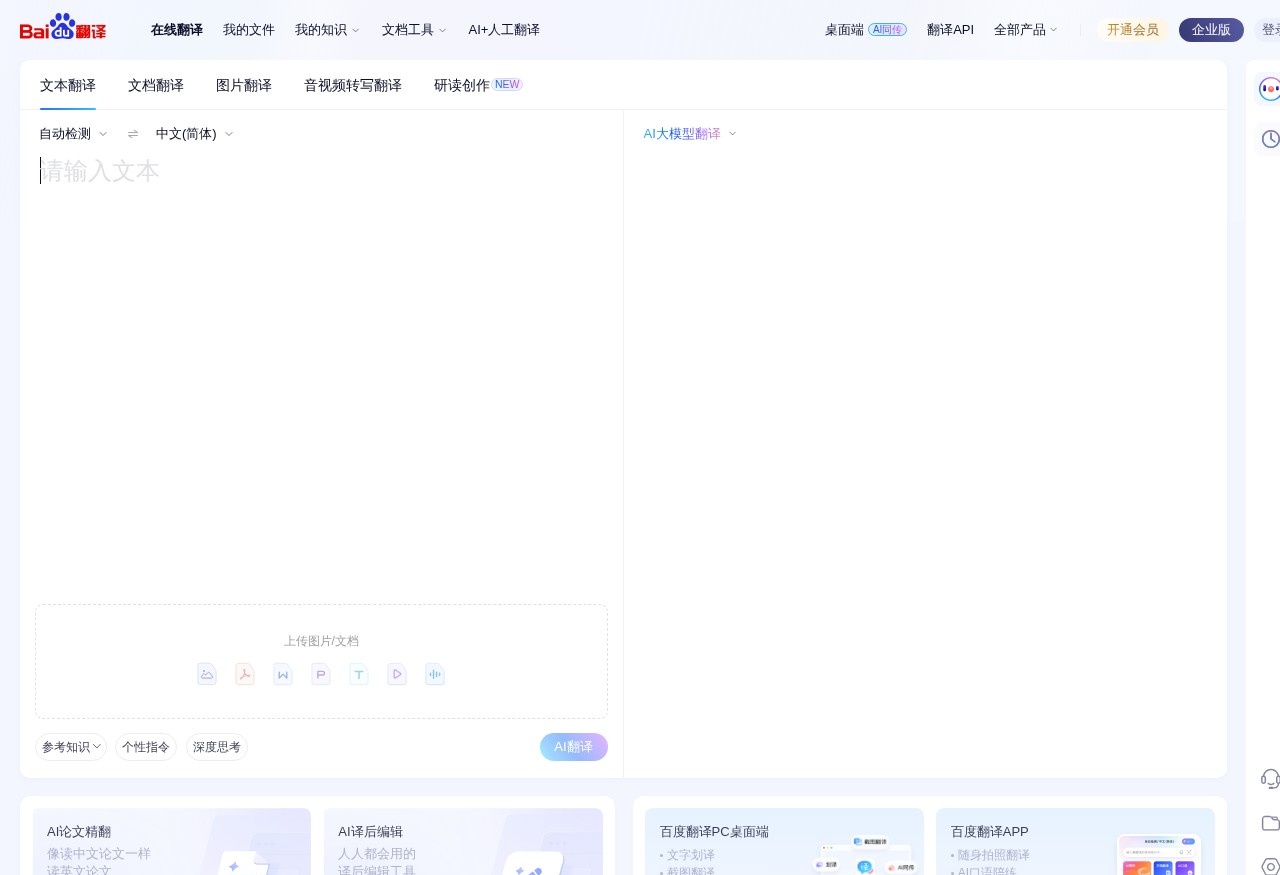This screenshot has height=875, width=1280.
Task: Expand 我的知识 menu
Action: tap(327, 30)
